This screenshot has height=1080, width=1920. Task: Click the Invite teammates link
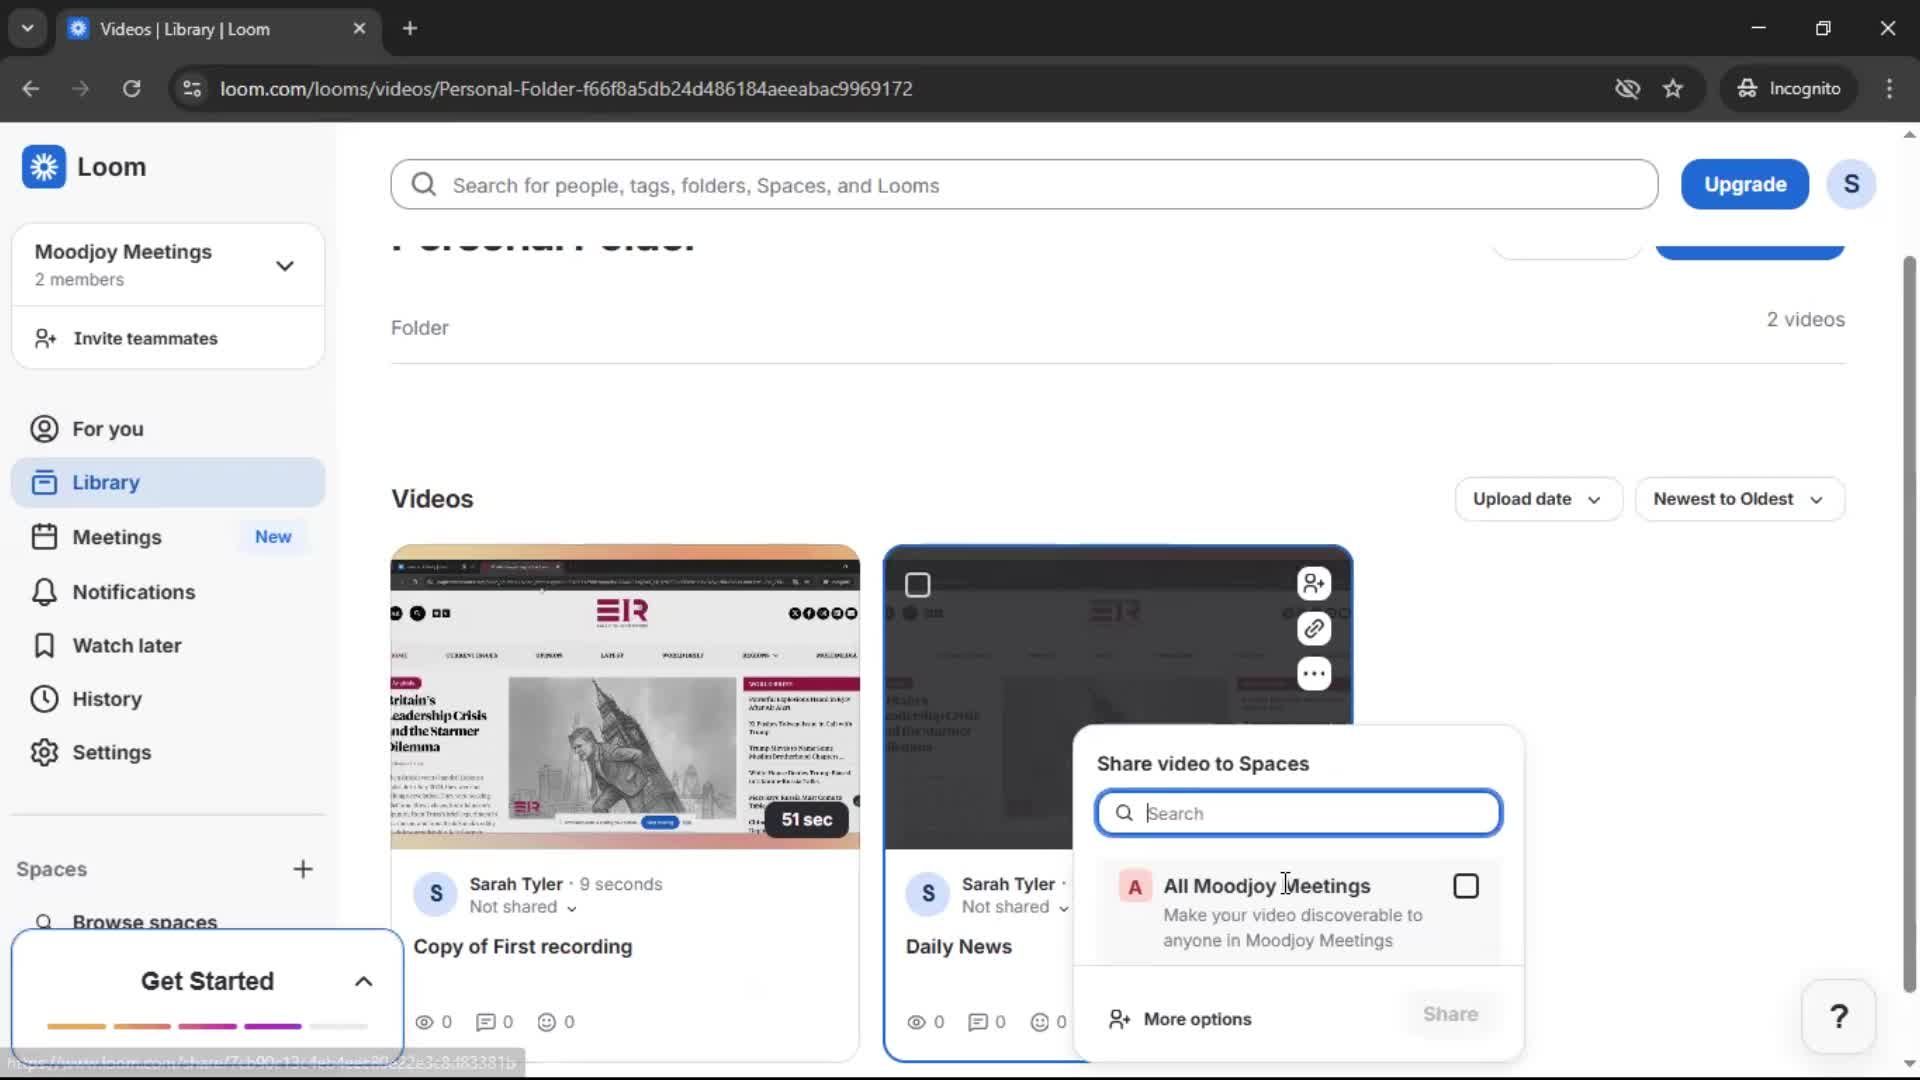pos(146,338)
